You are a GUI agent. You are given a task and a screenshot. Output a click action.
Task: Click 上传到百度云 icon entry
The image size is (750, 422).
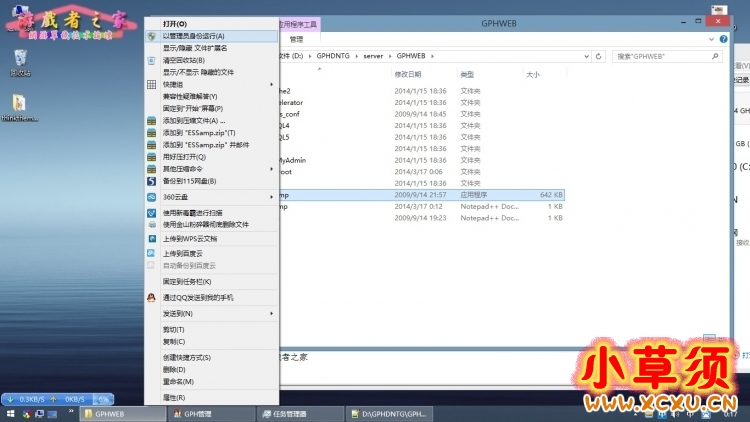point(151,254)
